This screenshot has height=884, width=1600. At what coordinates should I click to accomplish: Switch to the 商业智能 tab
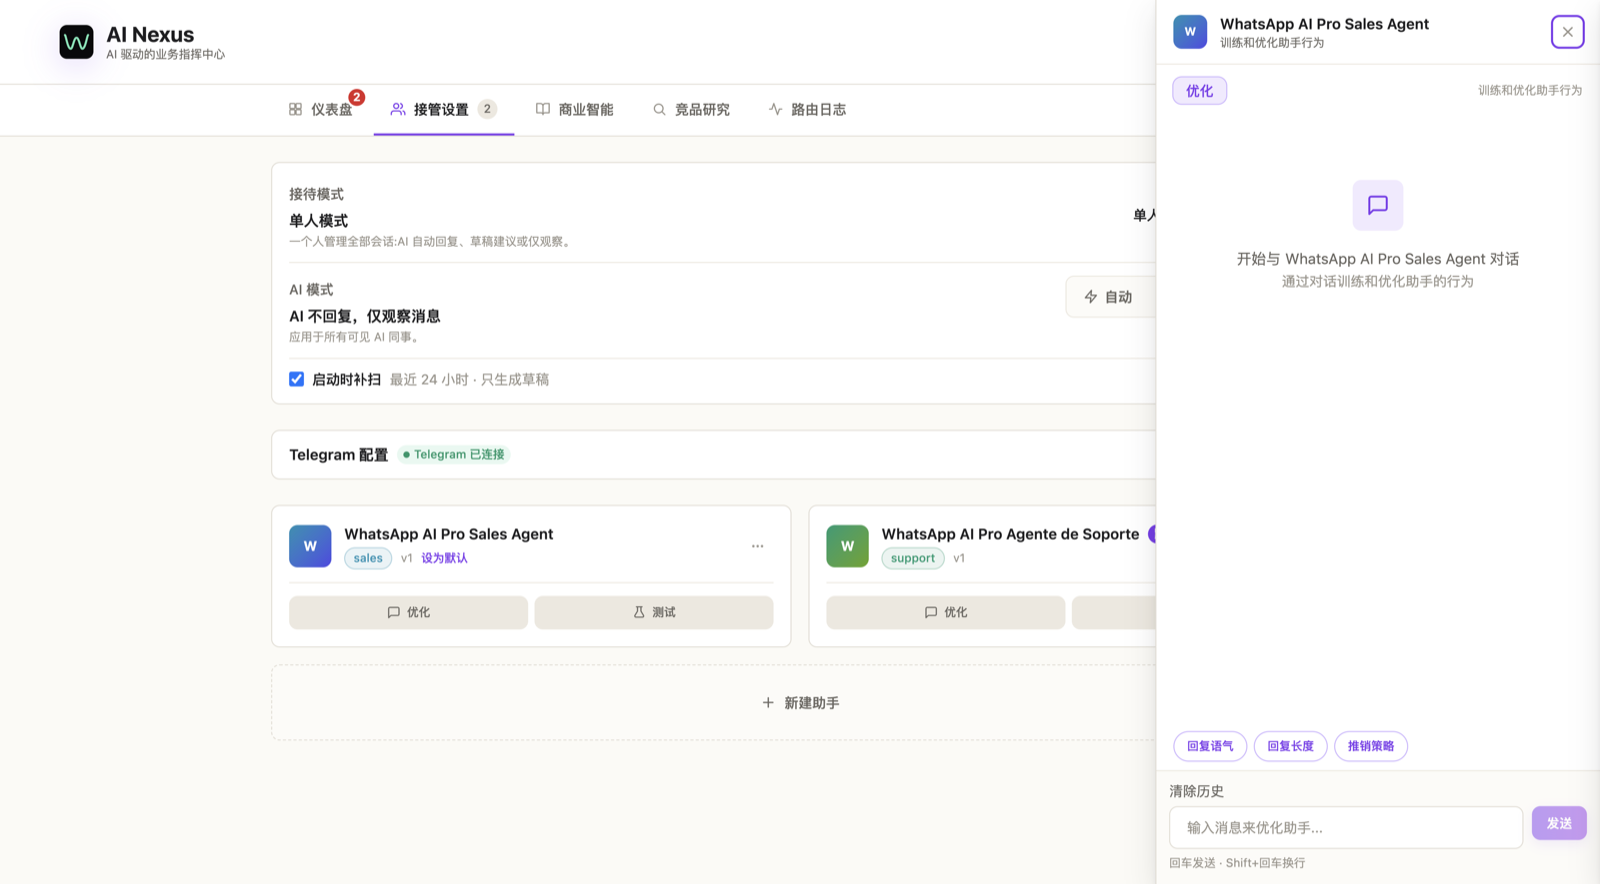coord(574,109)
